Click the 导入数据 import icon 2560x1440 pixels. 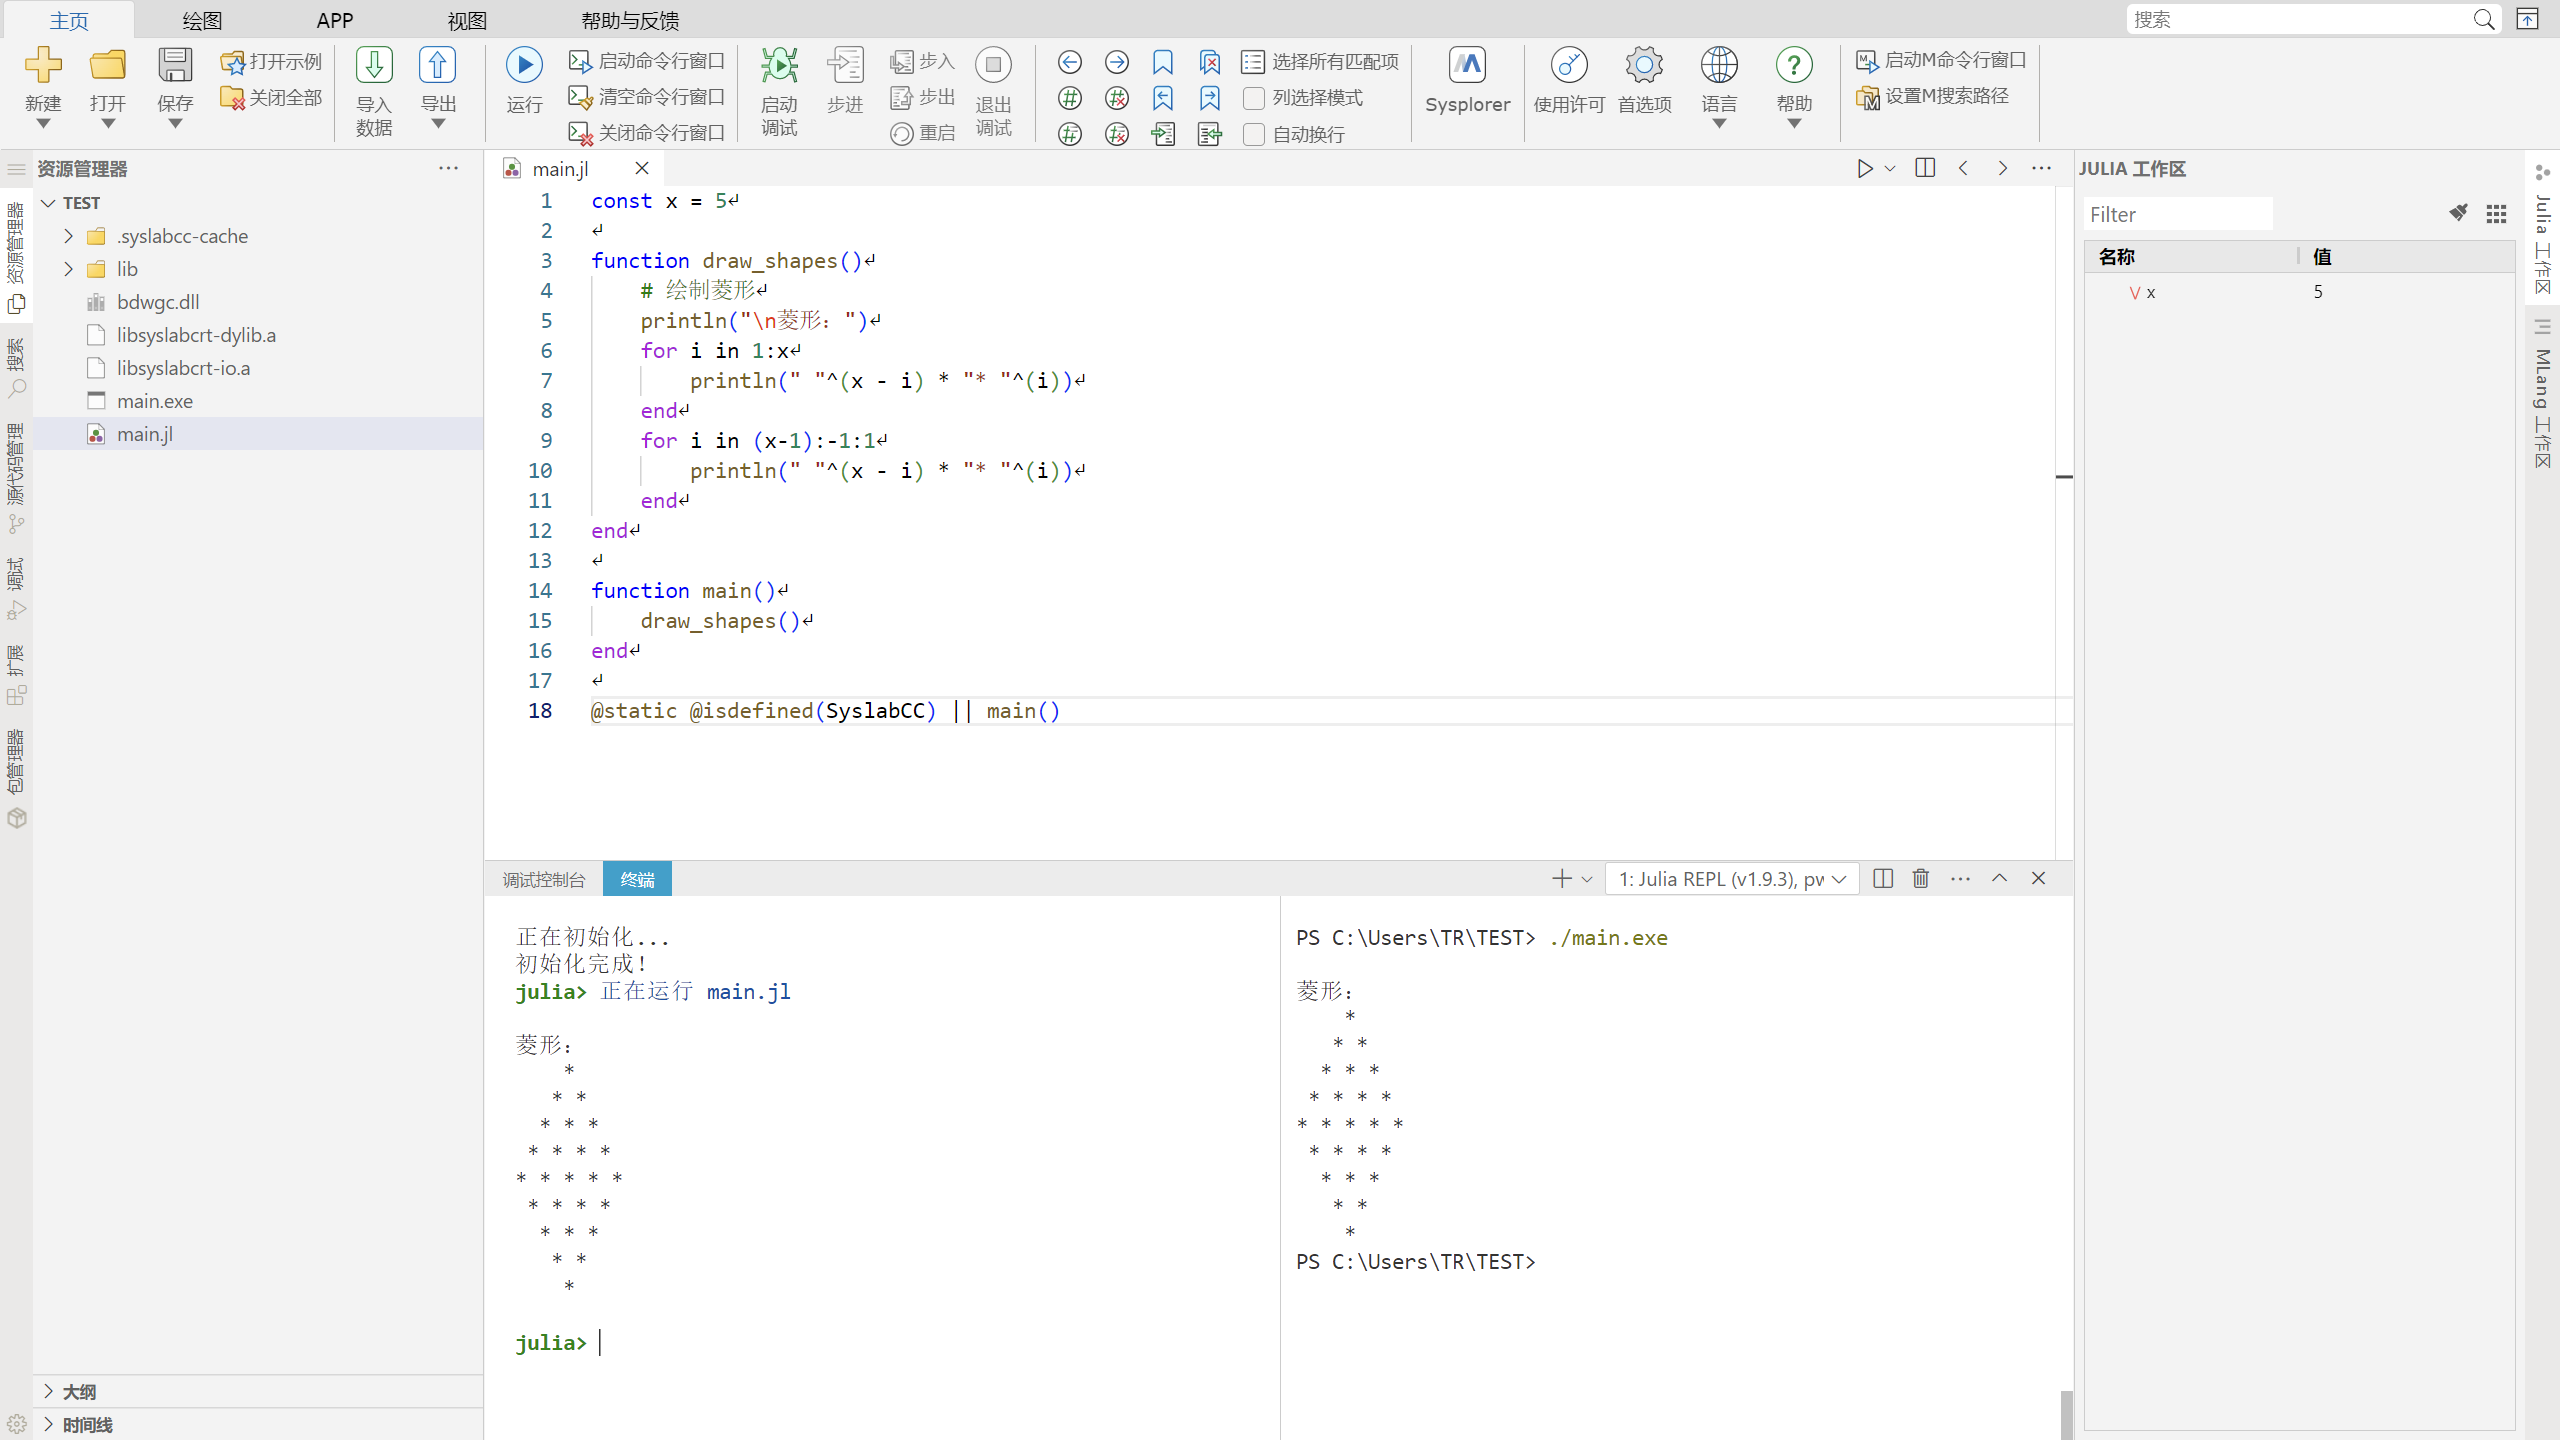374,66
